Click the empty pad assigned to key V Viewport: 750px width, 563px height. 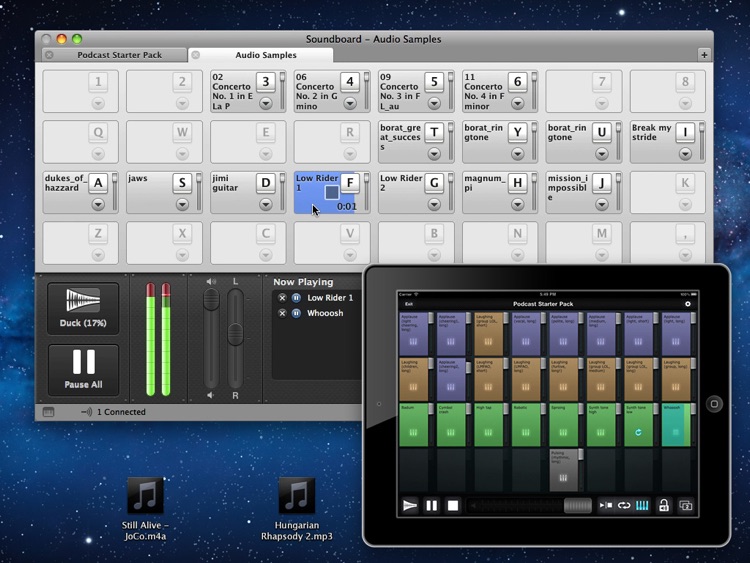click(332, 243)
